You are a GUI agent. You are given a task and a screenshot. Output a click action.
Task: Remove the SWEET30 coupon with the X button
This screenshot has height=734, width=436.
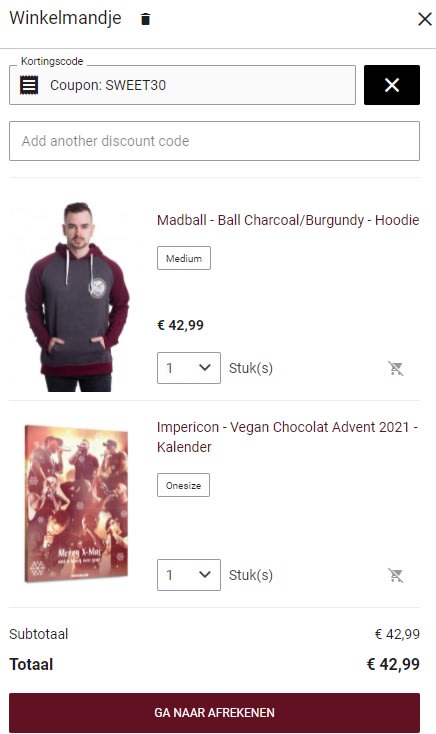392,85
